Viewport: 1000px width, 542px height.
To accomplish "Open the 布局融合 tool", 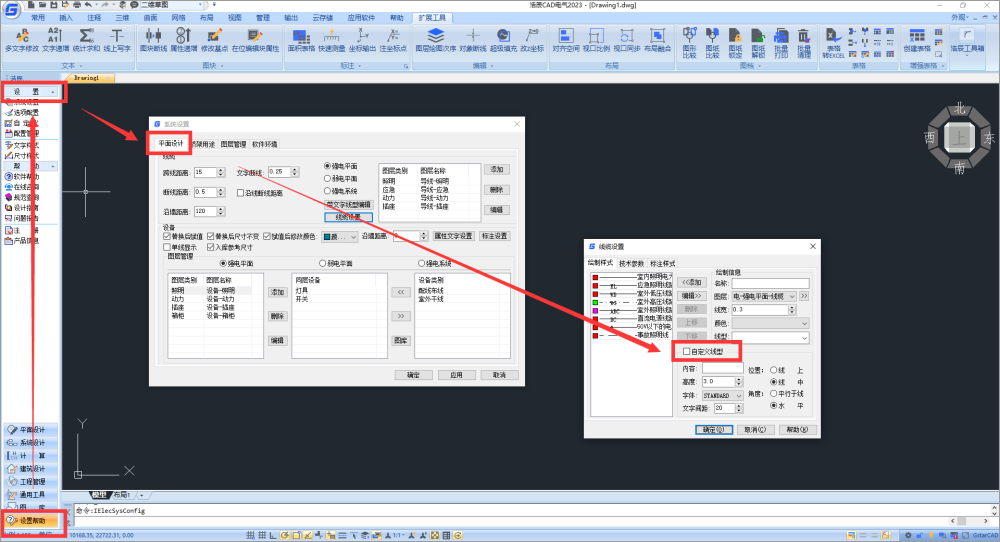I will tap(657, 40).
